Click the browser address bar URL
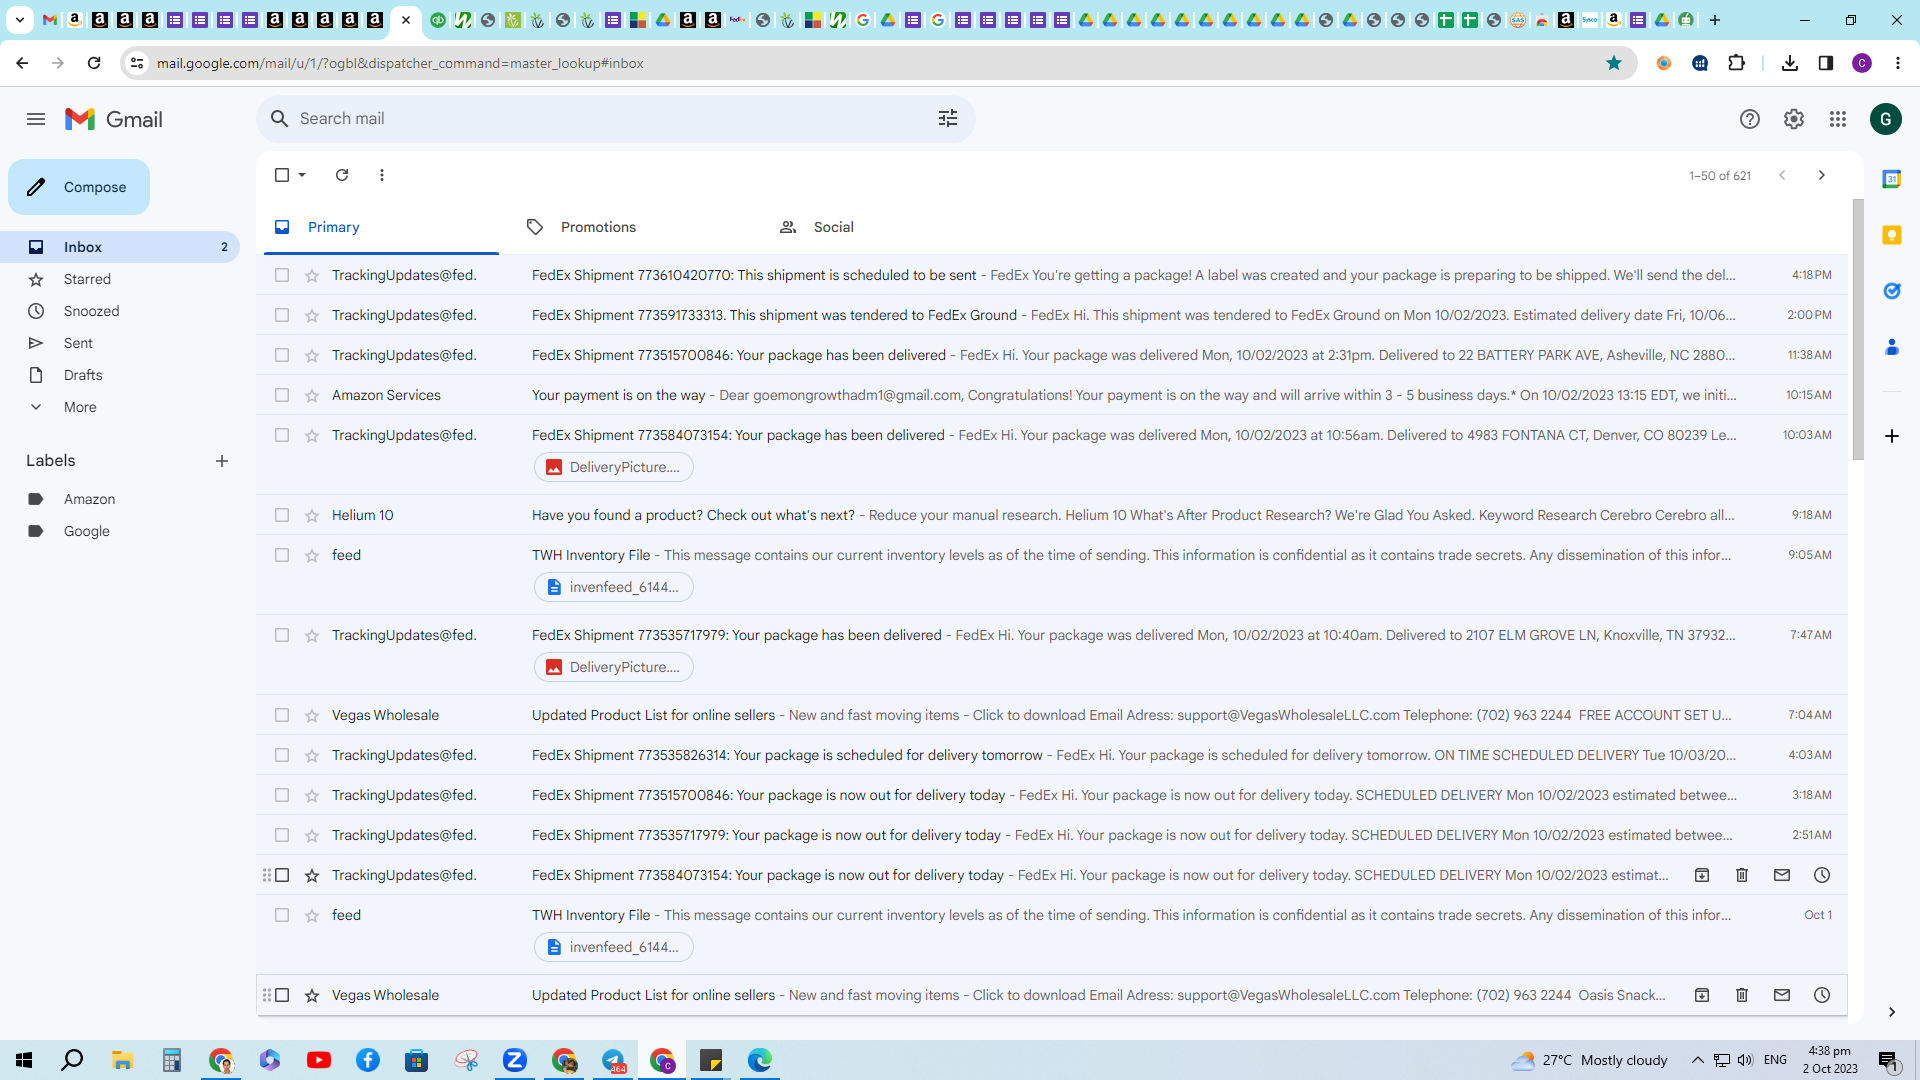The height and width of the screenshot is (1080, 1920). click(400, 63)
